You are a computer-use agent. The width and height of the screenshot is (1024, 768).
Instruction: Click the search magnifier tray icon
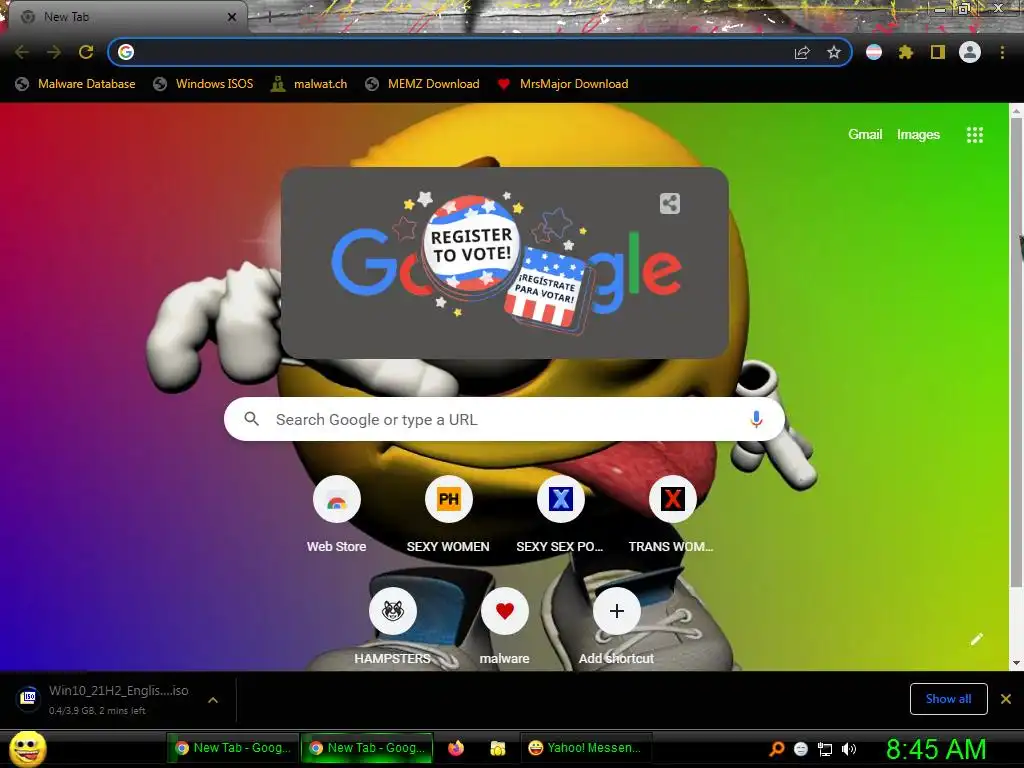[x=776, y=749]
